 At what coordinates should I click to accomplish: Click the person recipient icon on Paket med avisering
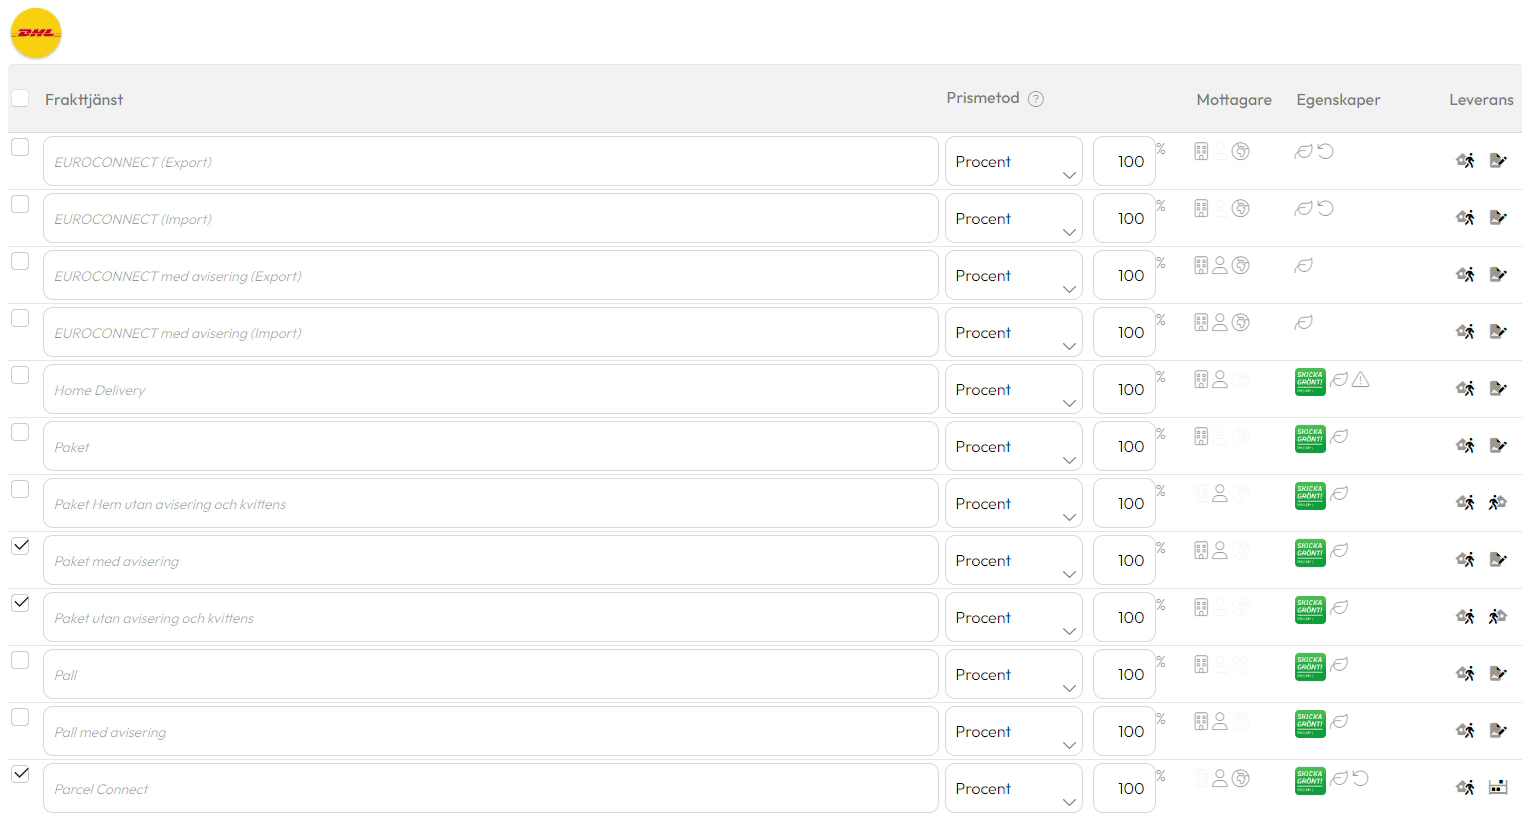click(x=1220, y=551)
